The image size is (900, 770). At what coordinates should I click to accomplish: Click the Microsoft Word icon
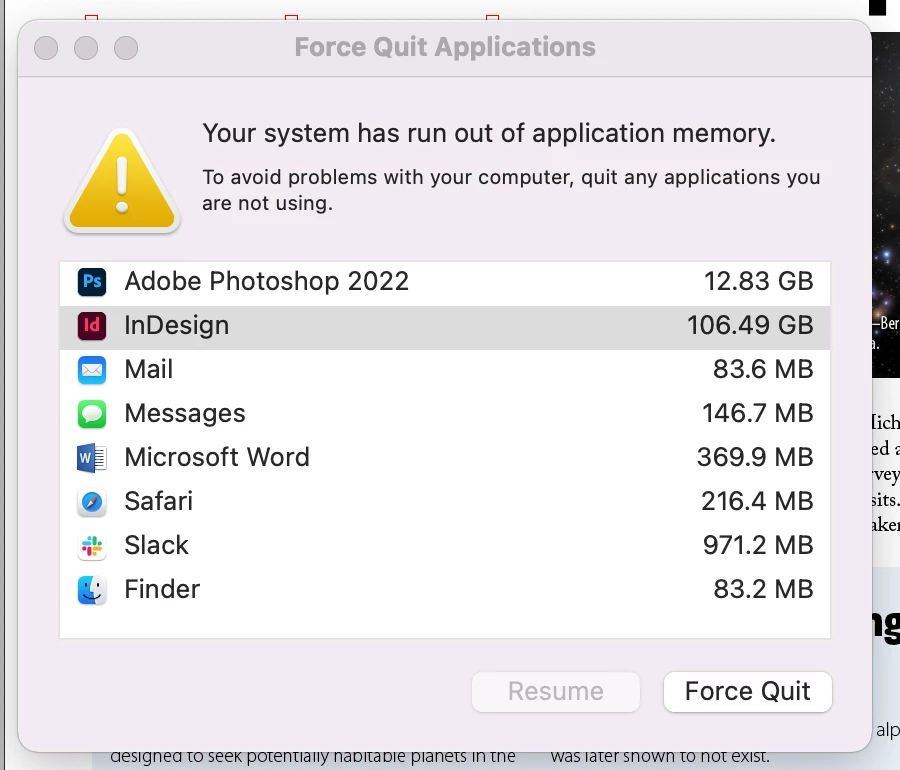click(92, 458)
